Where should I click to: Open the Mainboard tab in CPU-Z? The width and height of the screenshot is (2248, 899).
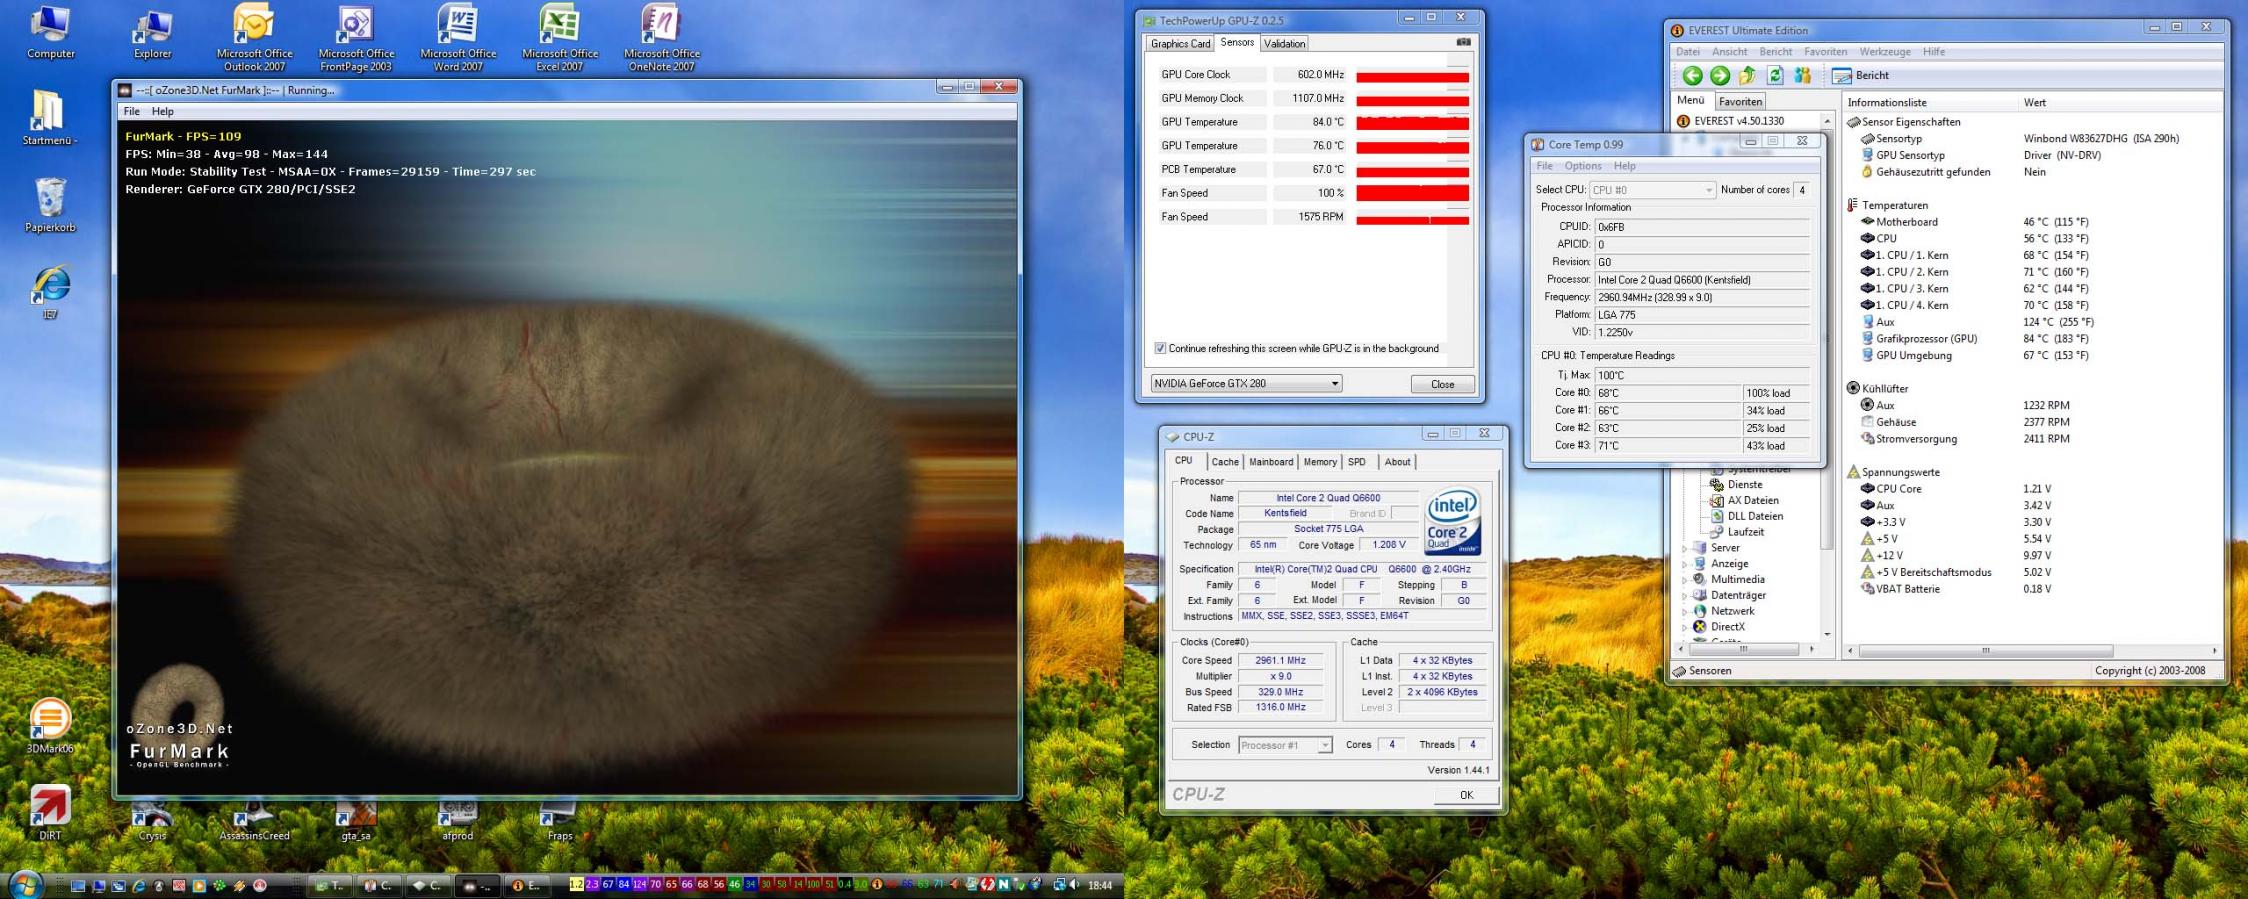[x=1271, y=462]
